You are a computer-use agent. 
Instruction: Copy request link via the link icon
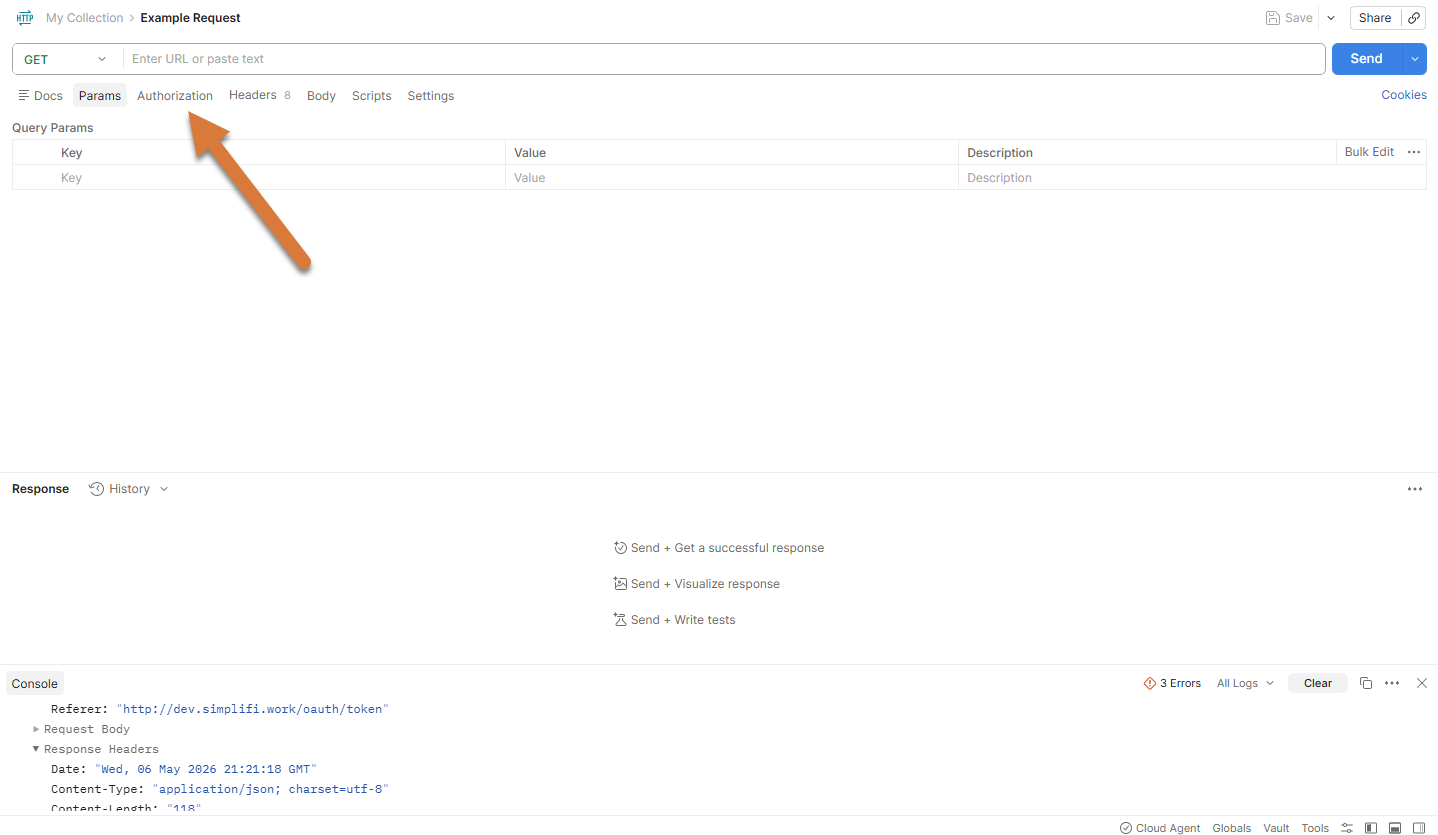pyautogui.click(x=1414, y=18)
